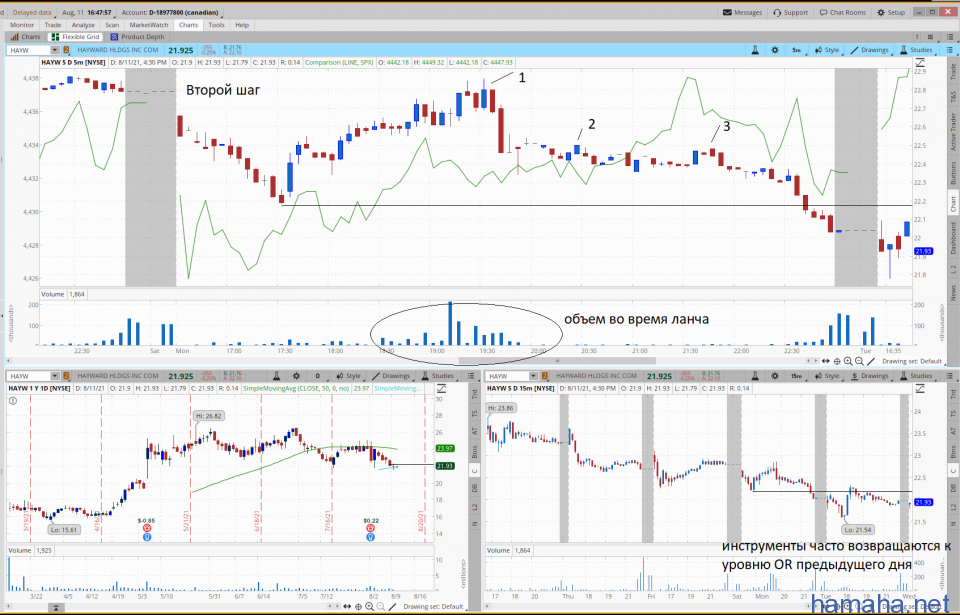The height and width of the screenshot is (615, 960).
Task: Toggle price axis scale icon in top chart
Action: pyautogui.click(x=919, y=62)
